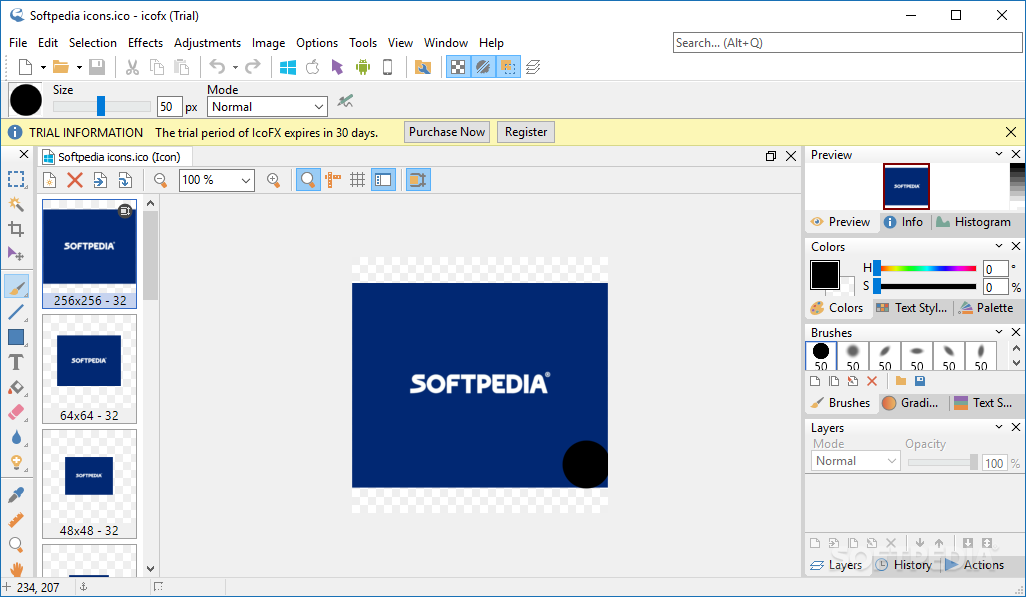Screen dimensions: 1026x597
Task: Select the Brush tool in toolbox
Action: pos(16,287)
